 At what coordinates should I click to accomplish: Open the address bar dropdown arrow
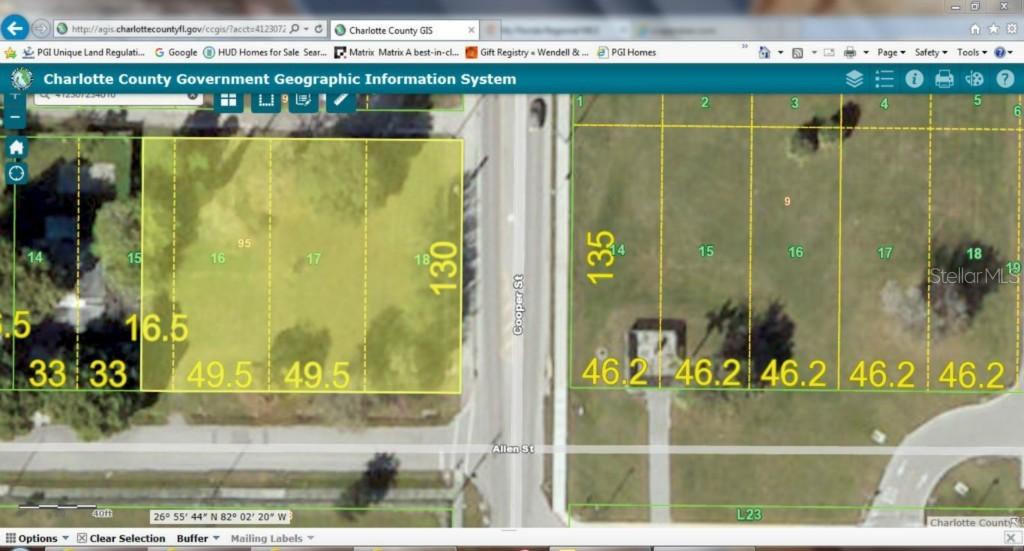[x=306, y=29]
